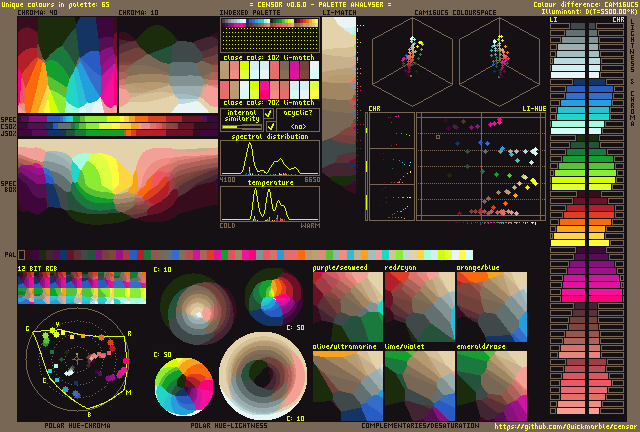This screenshot has height=432, width=640.
Task: Open the orange/blue complementary map
Action: click(492, 307)
